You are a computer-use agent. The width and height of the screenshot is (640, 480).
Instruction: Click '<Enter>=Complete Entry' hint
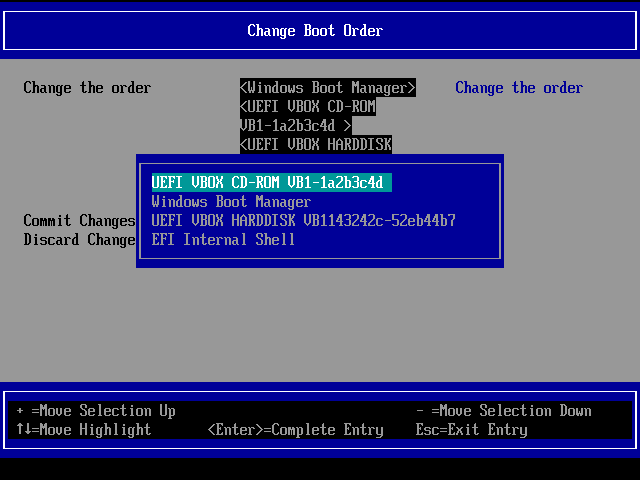point(296,430)
